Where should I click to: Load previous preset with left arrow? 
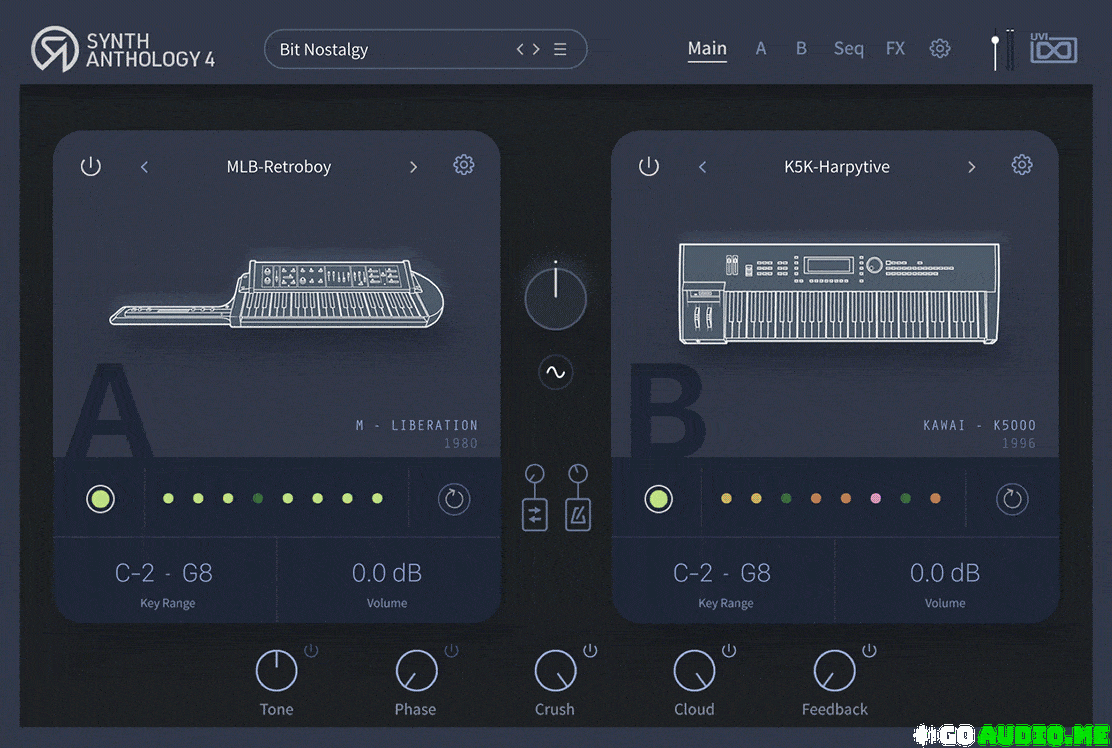coord(520,49)
